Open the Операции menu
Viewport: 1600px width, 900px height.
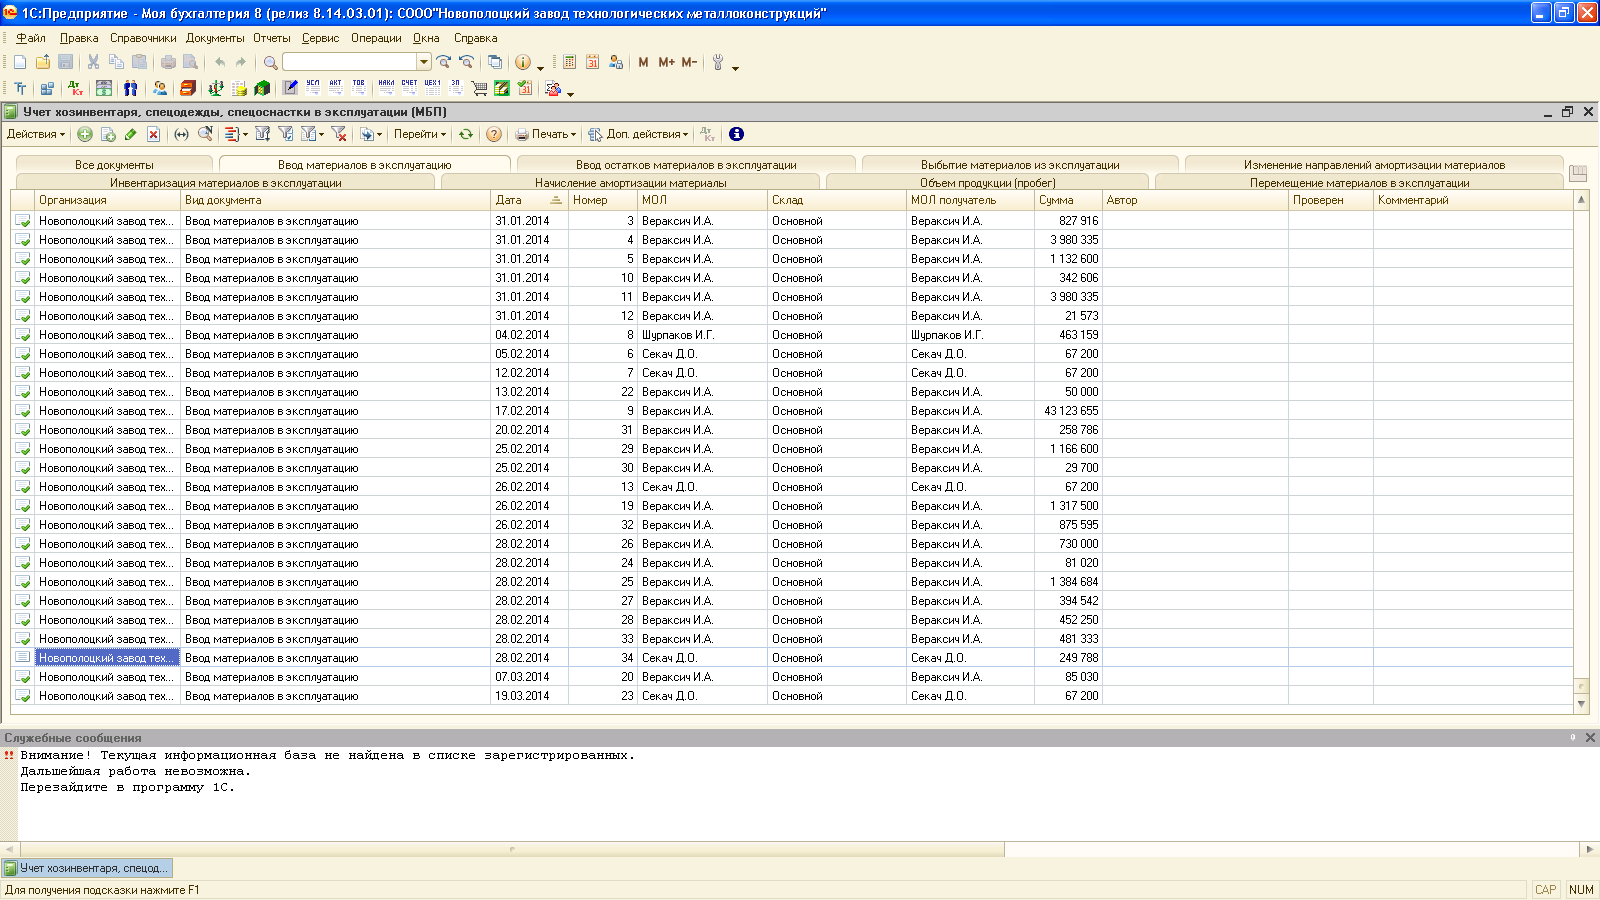376,38
